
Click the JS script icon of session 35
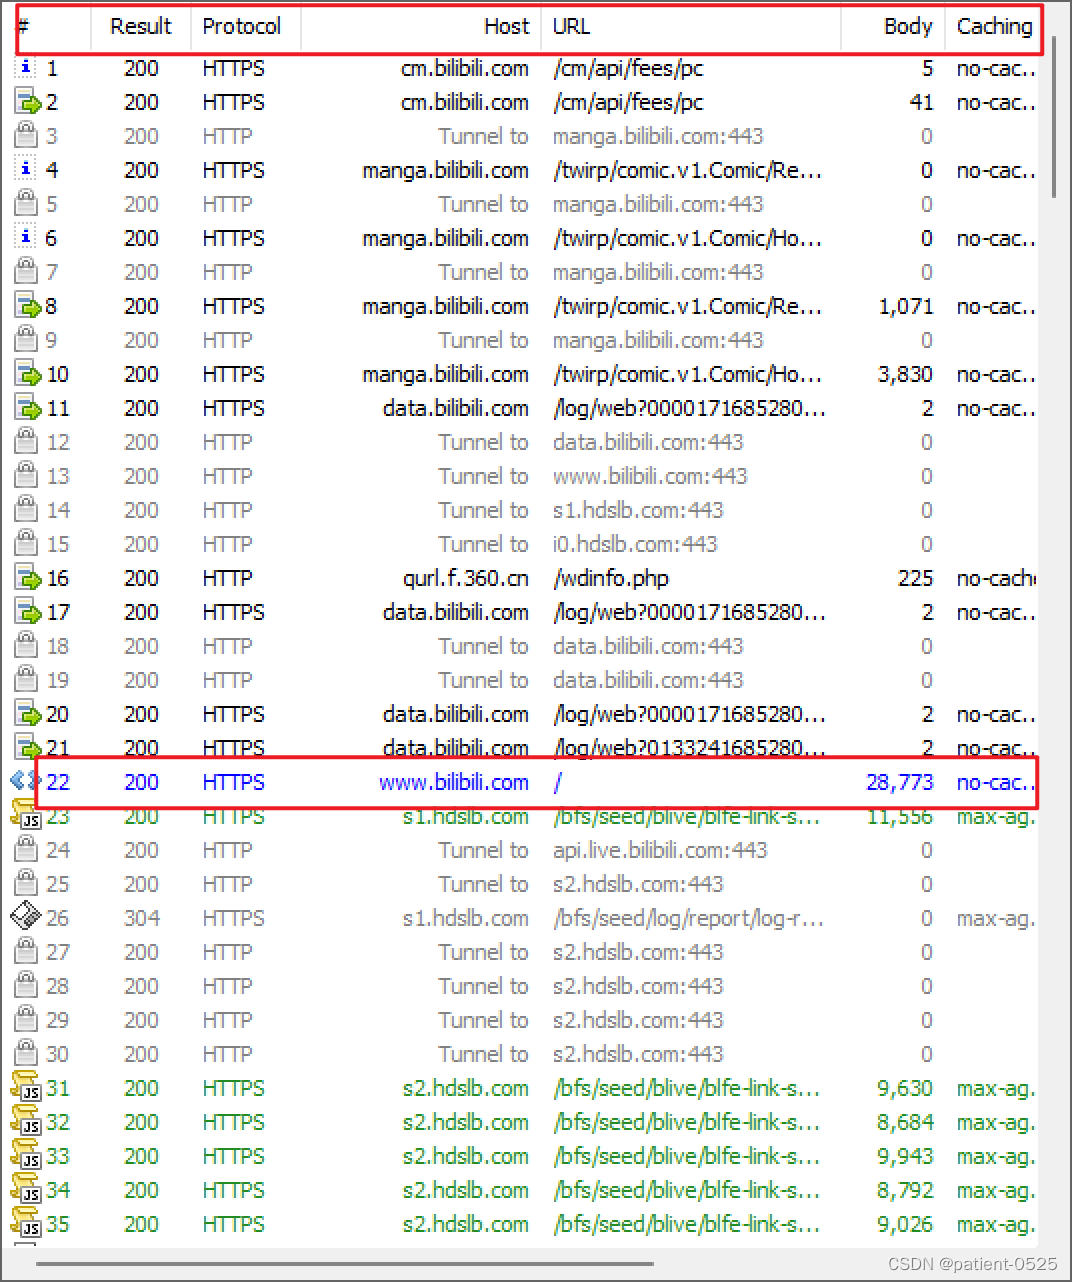[26, 1223]
